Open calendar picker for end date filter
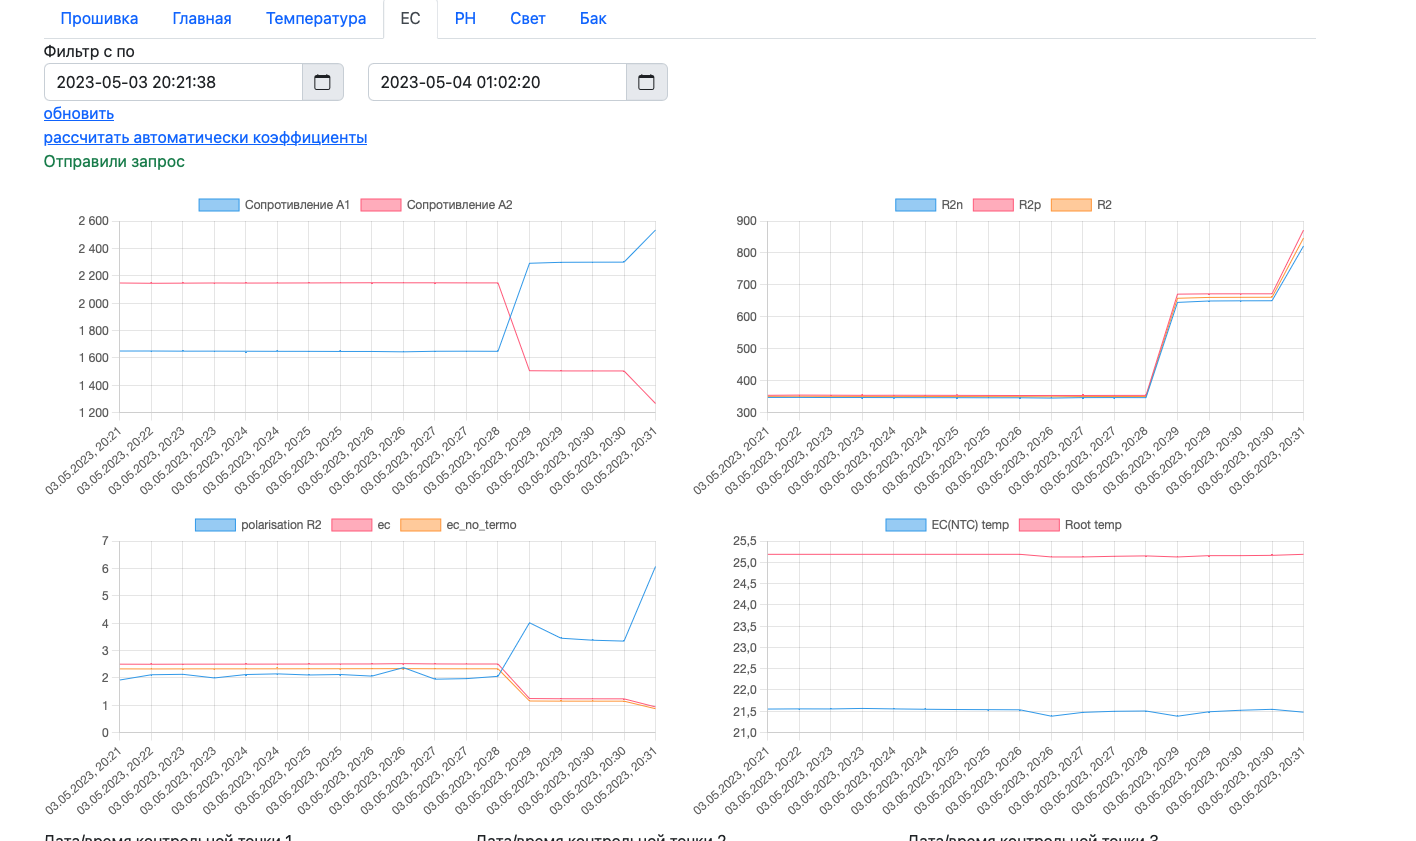The width and height of the screenshot is (1416, 841). click(646, 82)
